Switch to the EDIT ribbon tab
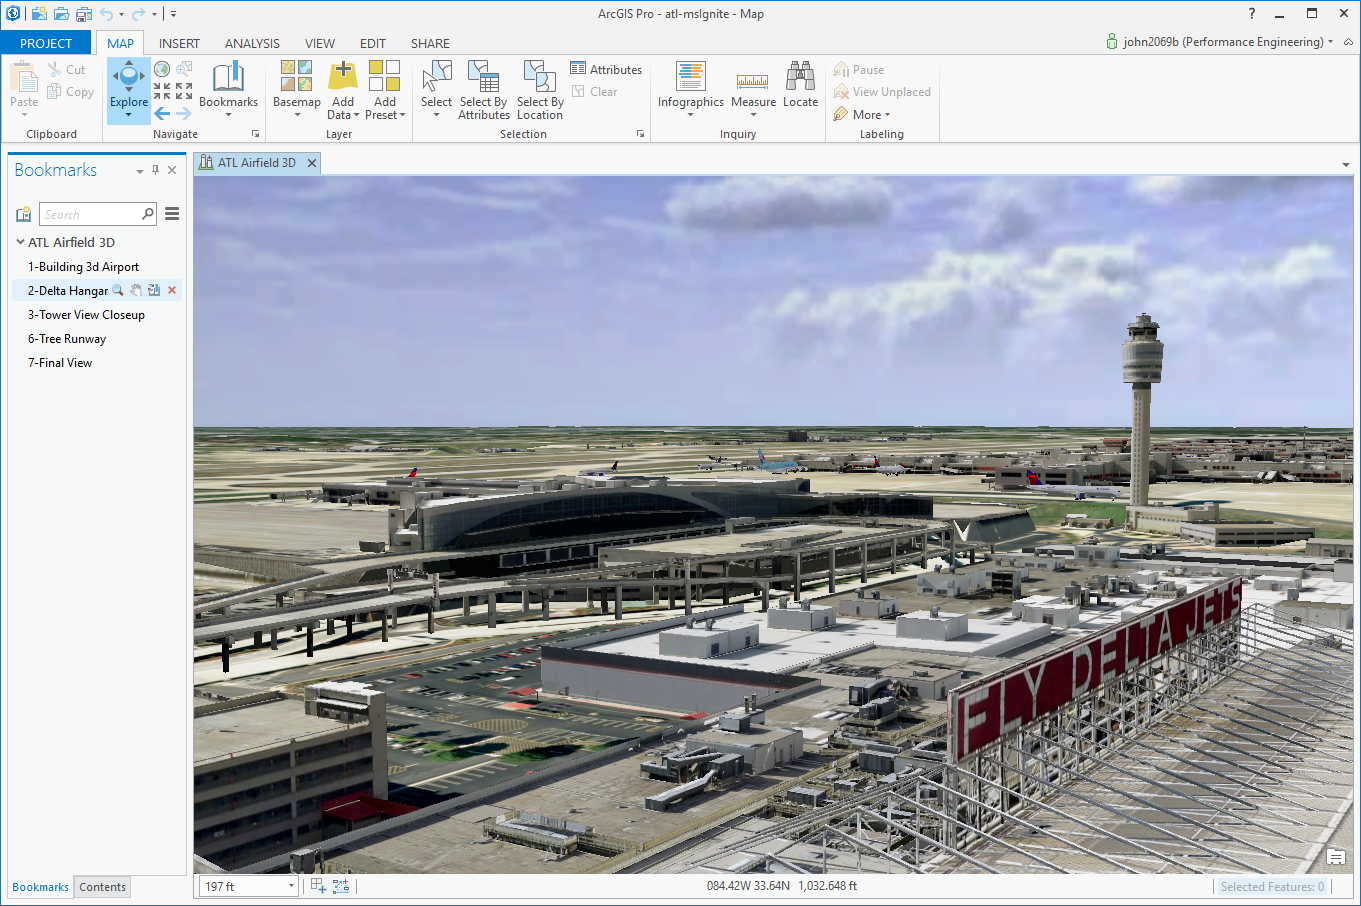1361x906 pixels. coord(373,43)
